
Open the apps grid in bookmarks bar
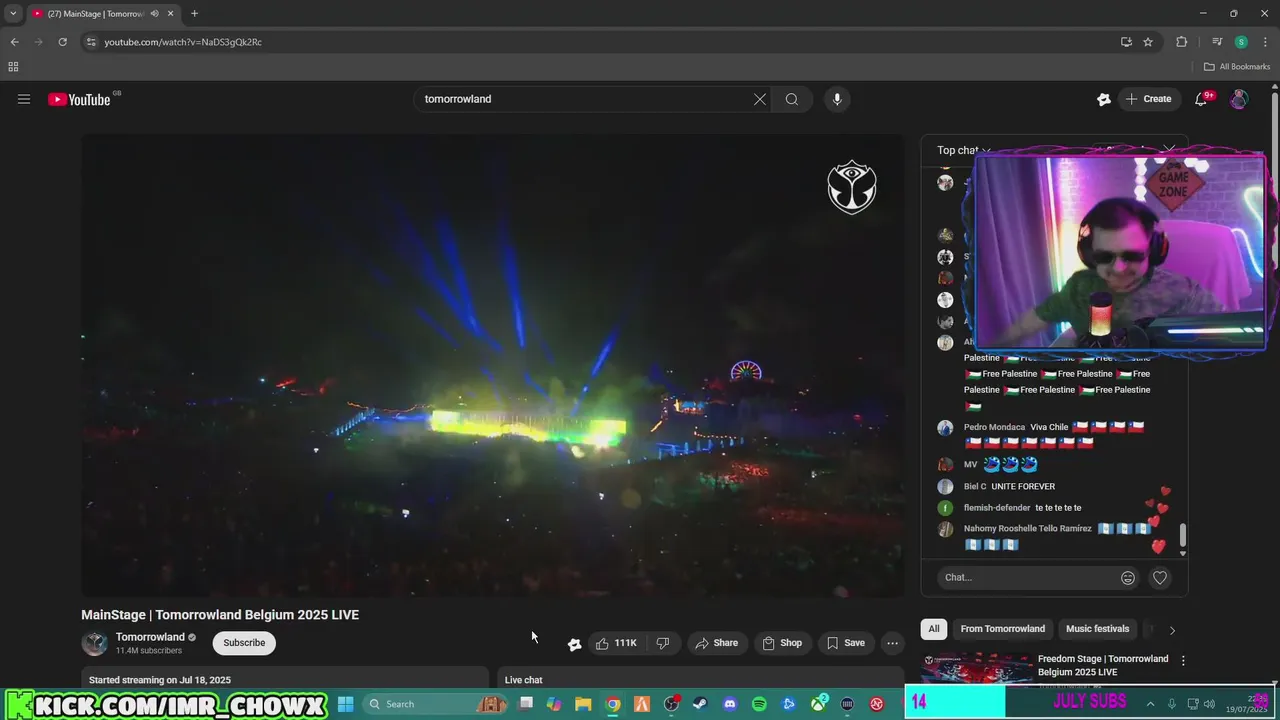pos(13,67)
